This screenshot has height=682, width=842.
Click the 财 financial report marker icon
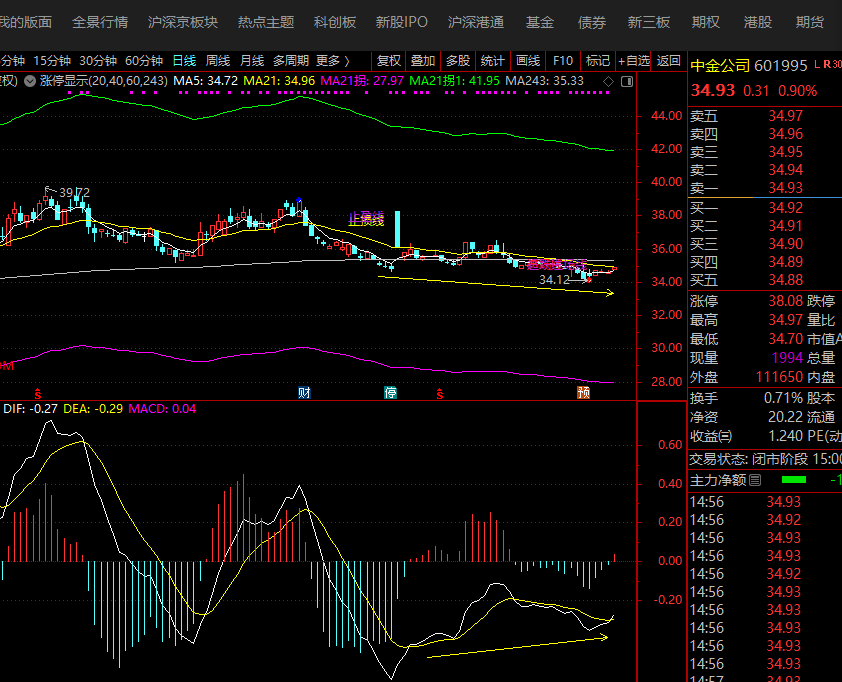[x=304, y=393]
